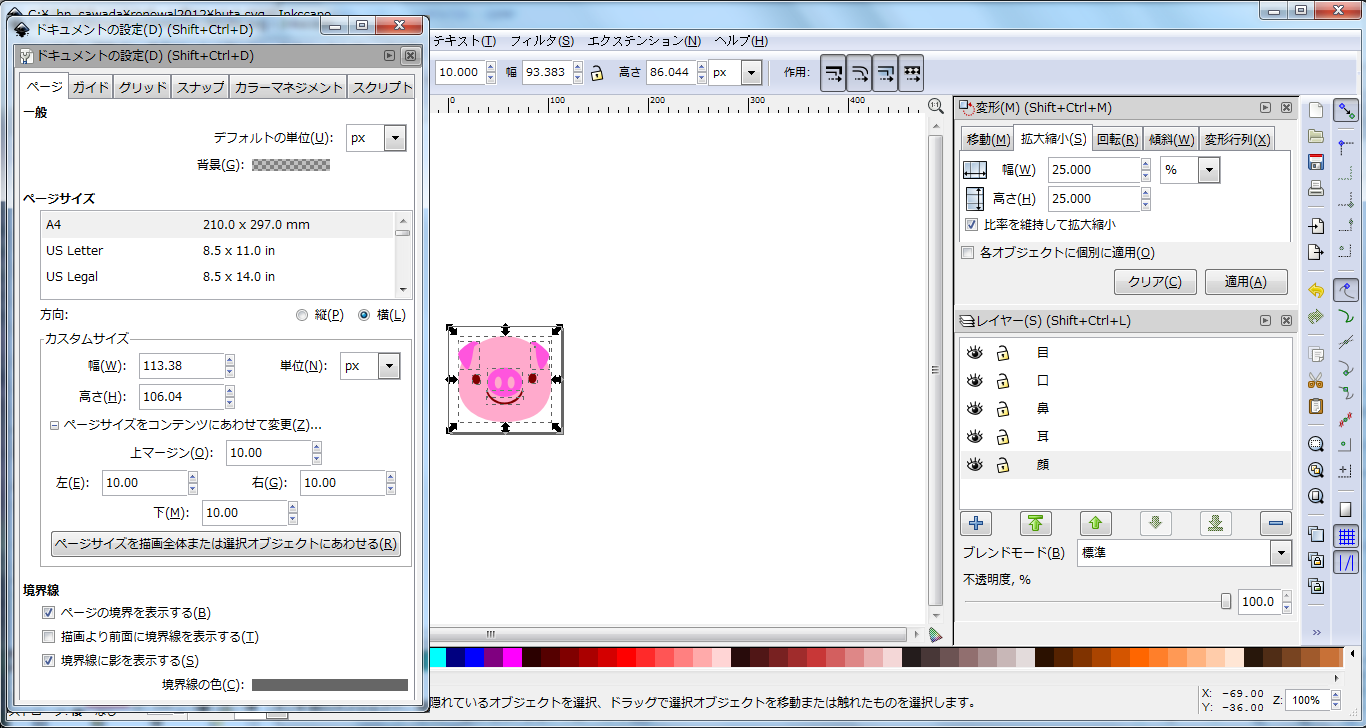Toggle 比率を維持して拡大縮小 checkbox
1366x728 pixels.
(x=971, y=225)
